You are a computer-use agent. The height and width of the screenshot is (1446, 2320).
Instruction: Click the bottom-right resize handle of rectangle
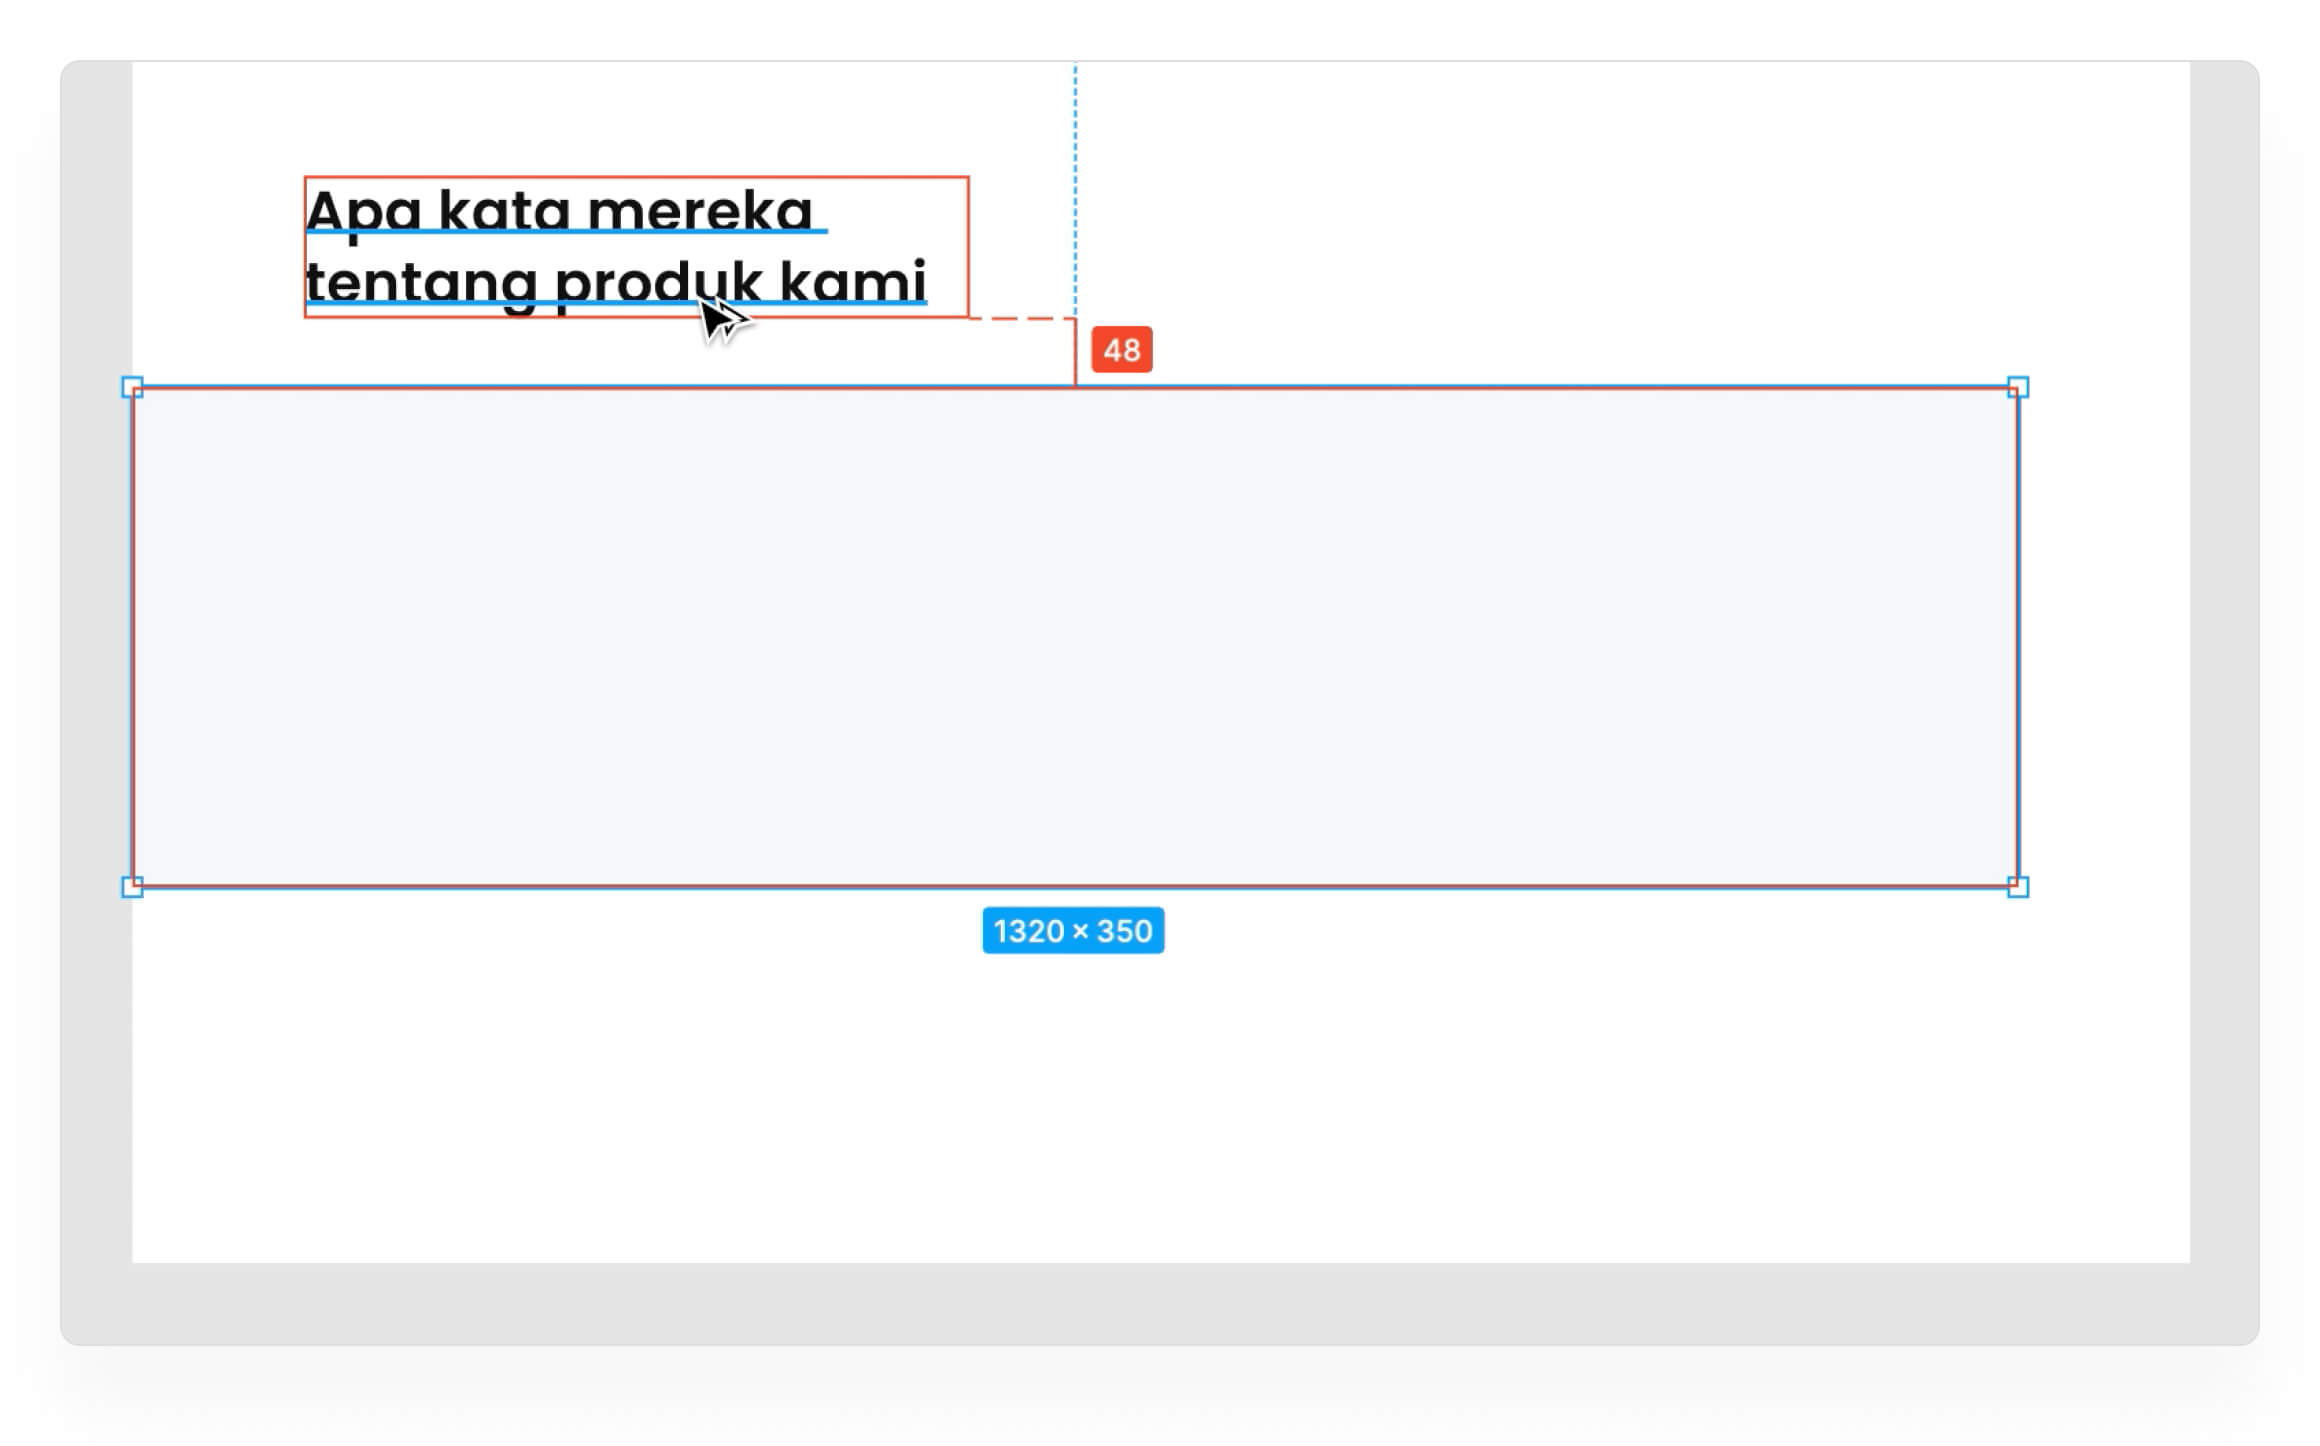point(2018,886)
